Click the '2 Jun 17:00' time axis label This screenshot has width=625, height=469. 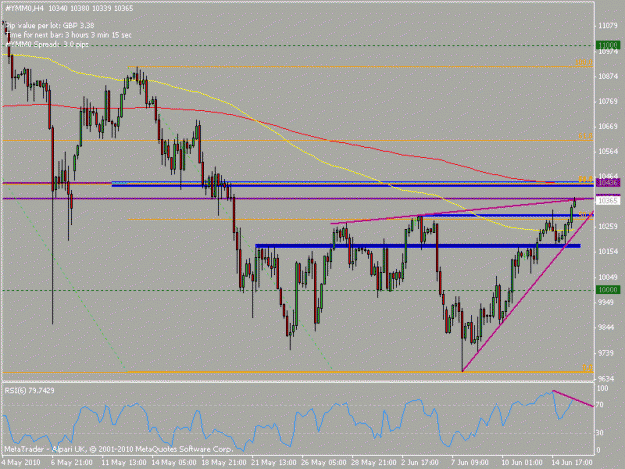click(x=420, y=462)
